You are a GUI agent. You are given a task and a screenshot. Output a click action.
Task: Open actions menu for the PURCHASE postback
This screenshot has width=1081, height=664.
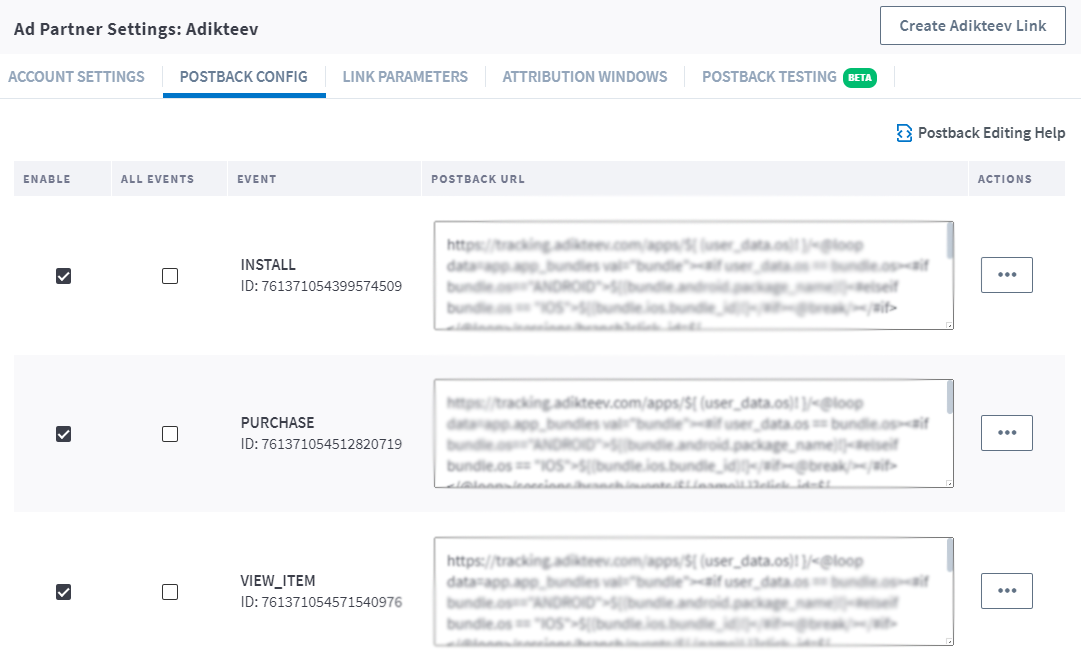[x=1007, y=432]
